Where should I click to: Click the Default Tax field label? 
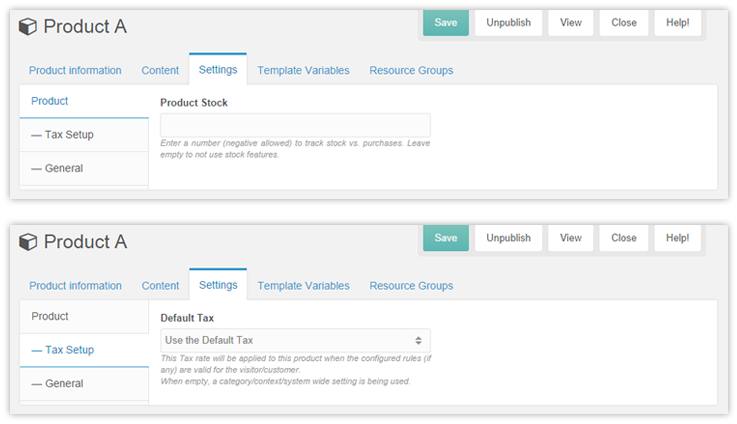click(x=187, y=318)
